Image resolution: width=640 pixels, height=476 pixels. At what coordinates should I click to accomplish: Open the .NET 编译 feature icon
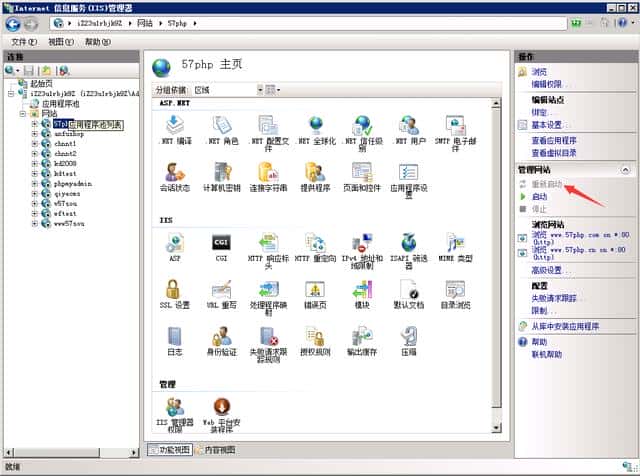click(x=175, y=125)
